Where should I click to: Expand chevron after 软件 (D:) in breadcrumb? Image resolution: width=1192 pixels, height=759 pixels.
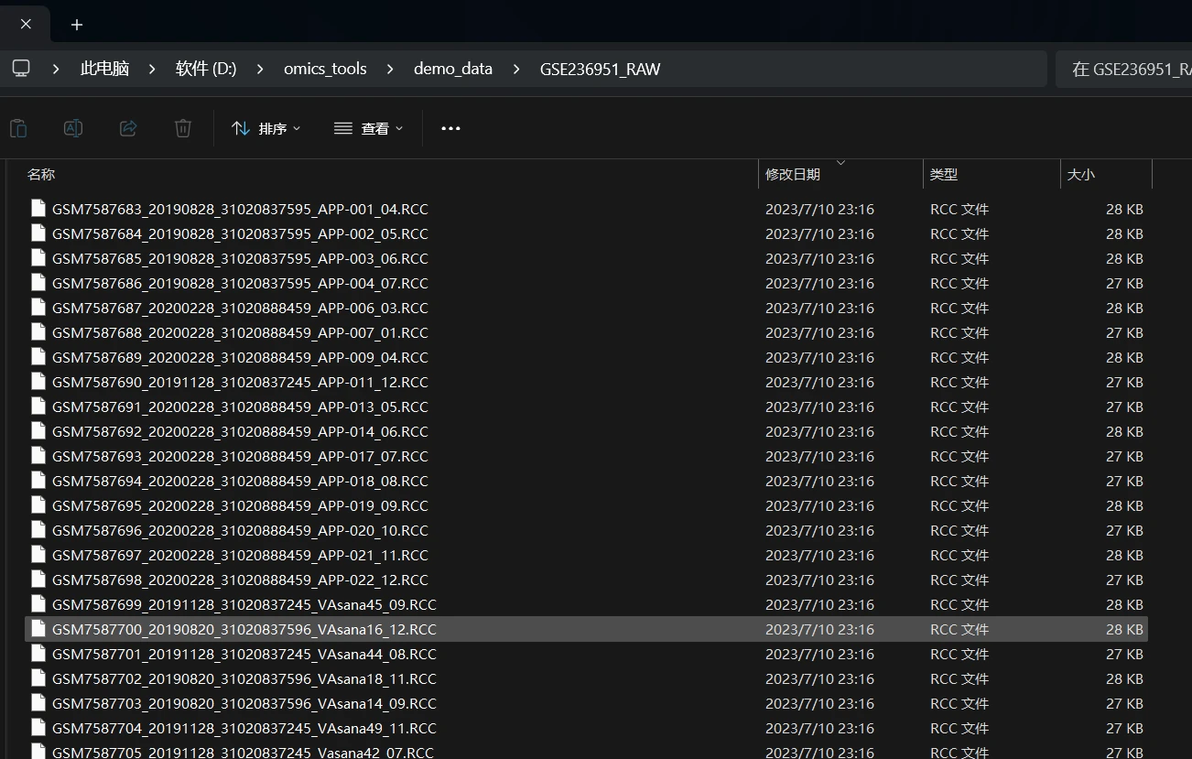pos(260,69)
